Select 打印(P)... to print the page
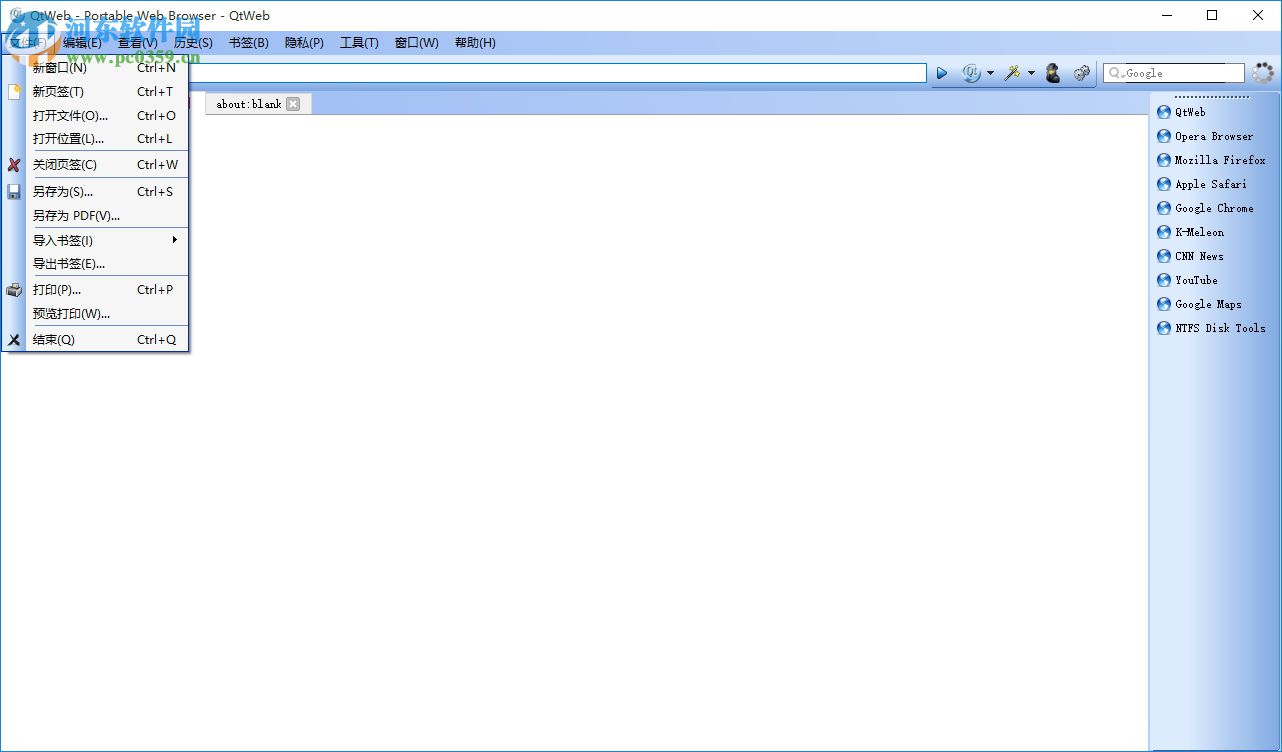Image resolution: width=1282 pixels, height=752 pixels. point(107,290)
